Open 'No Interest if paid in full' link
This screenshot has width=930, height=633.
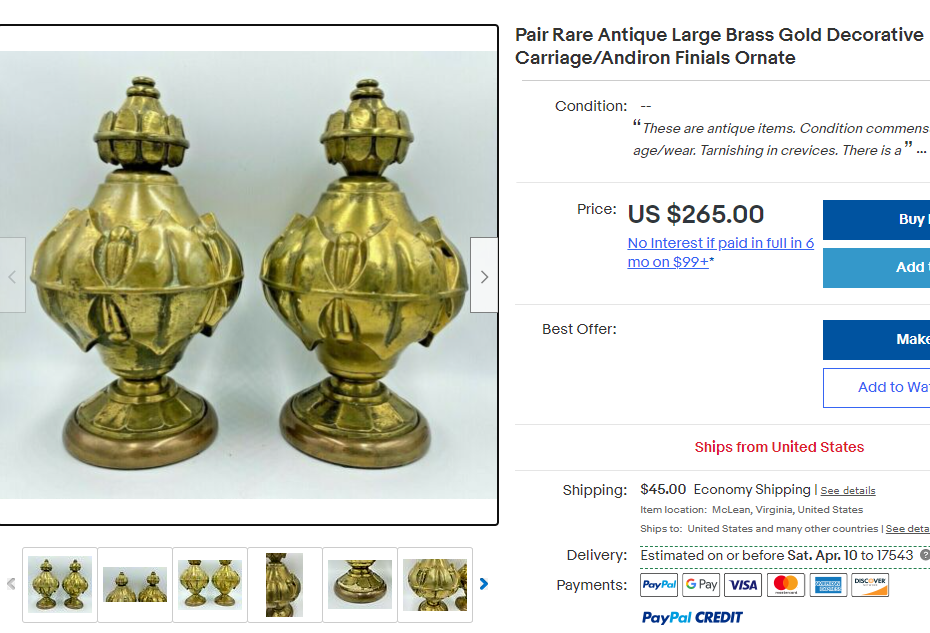click(721, 252)
